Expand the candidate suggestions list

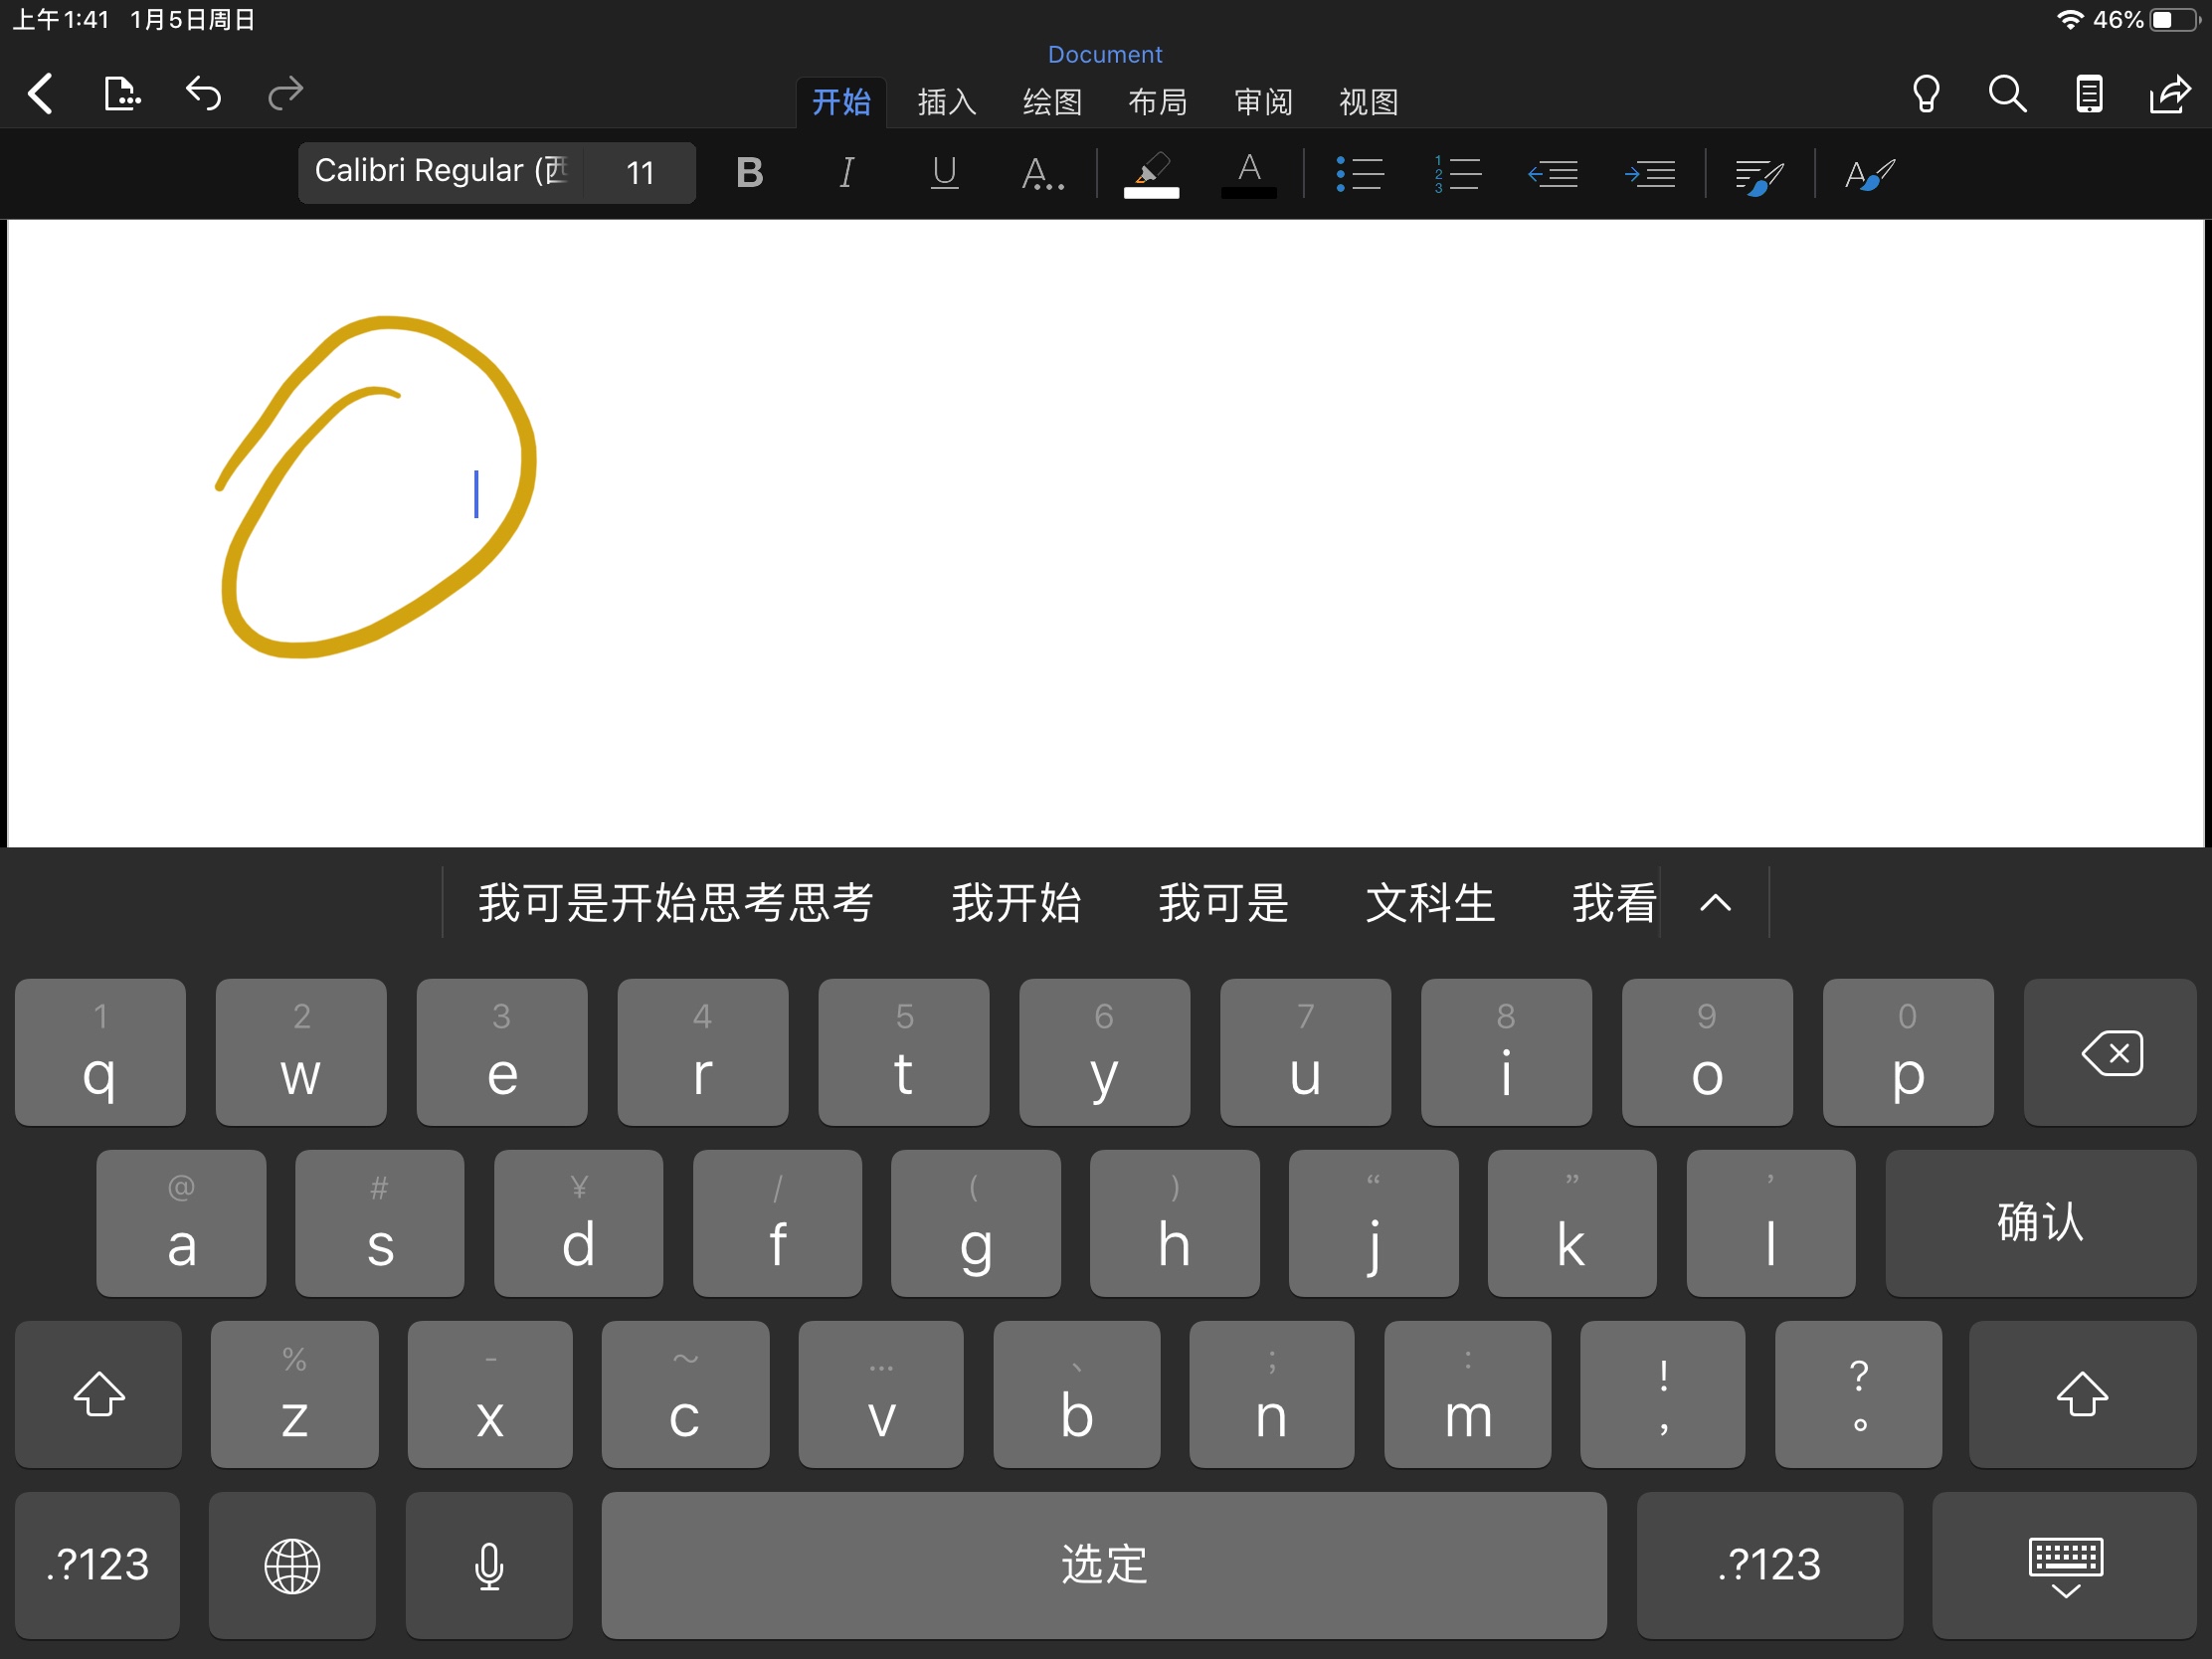(1715, 903)
